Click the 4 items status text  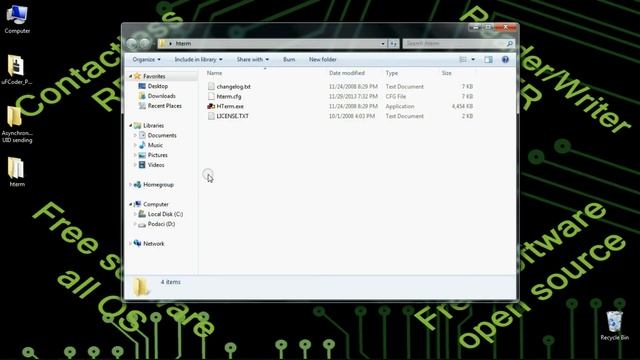(171, 282)
